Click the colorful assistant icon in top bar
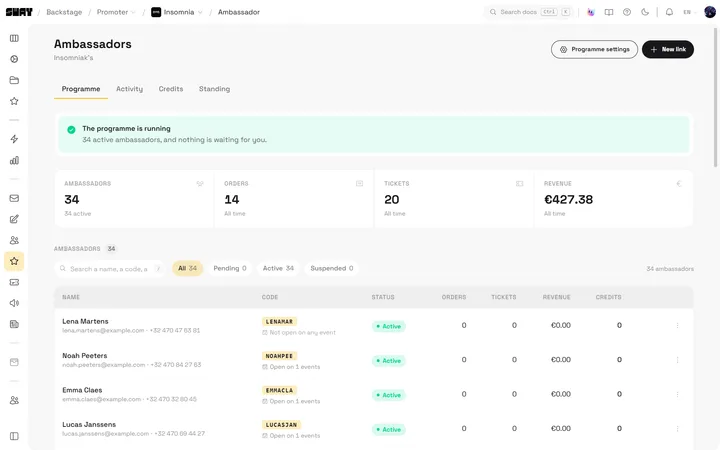Viewport: 720px width, 450px height. [591, 12]
